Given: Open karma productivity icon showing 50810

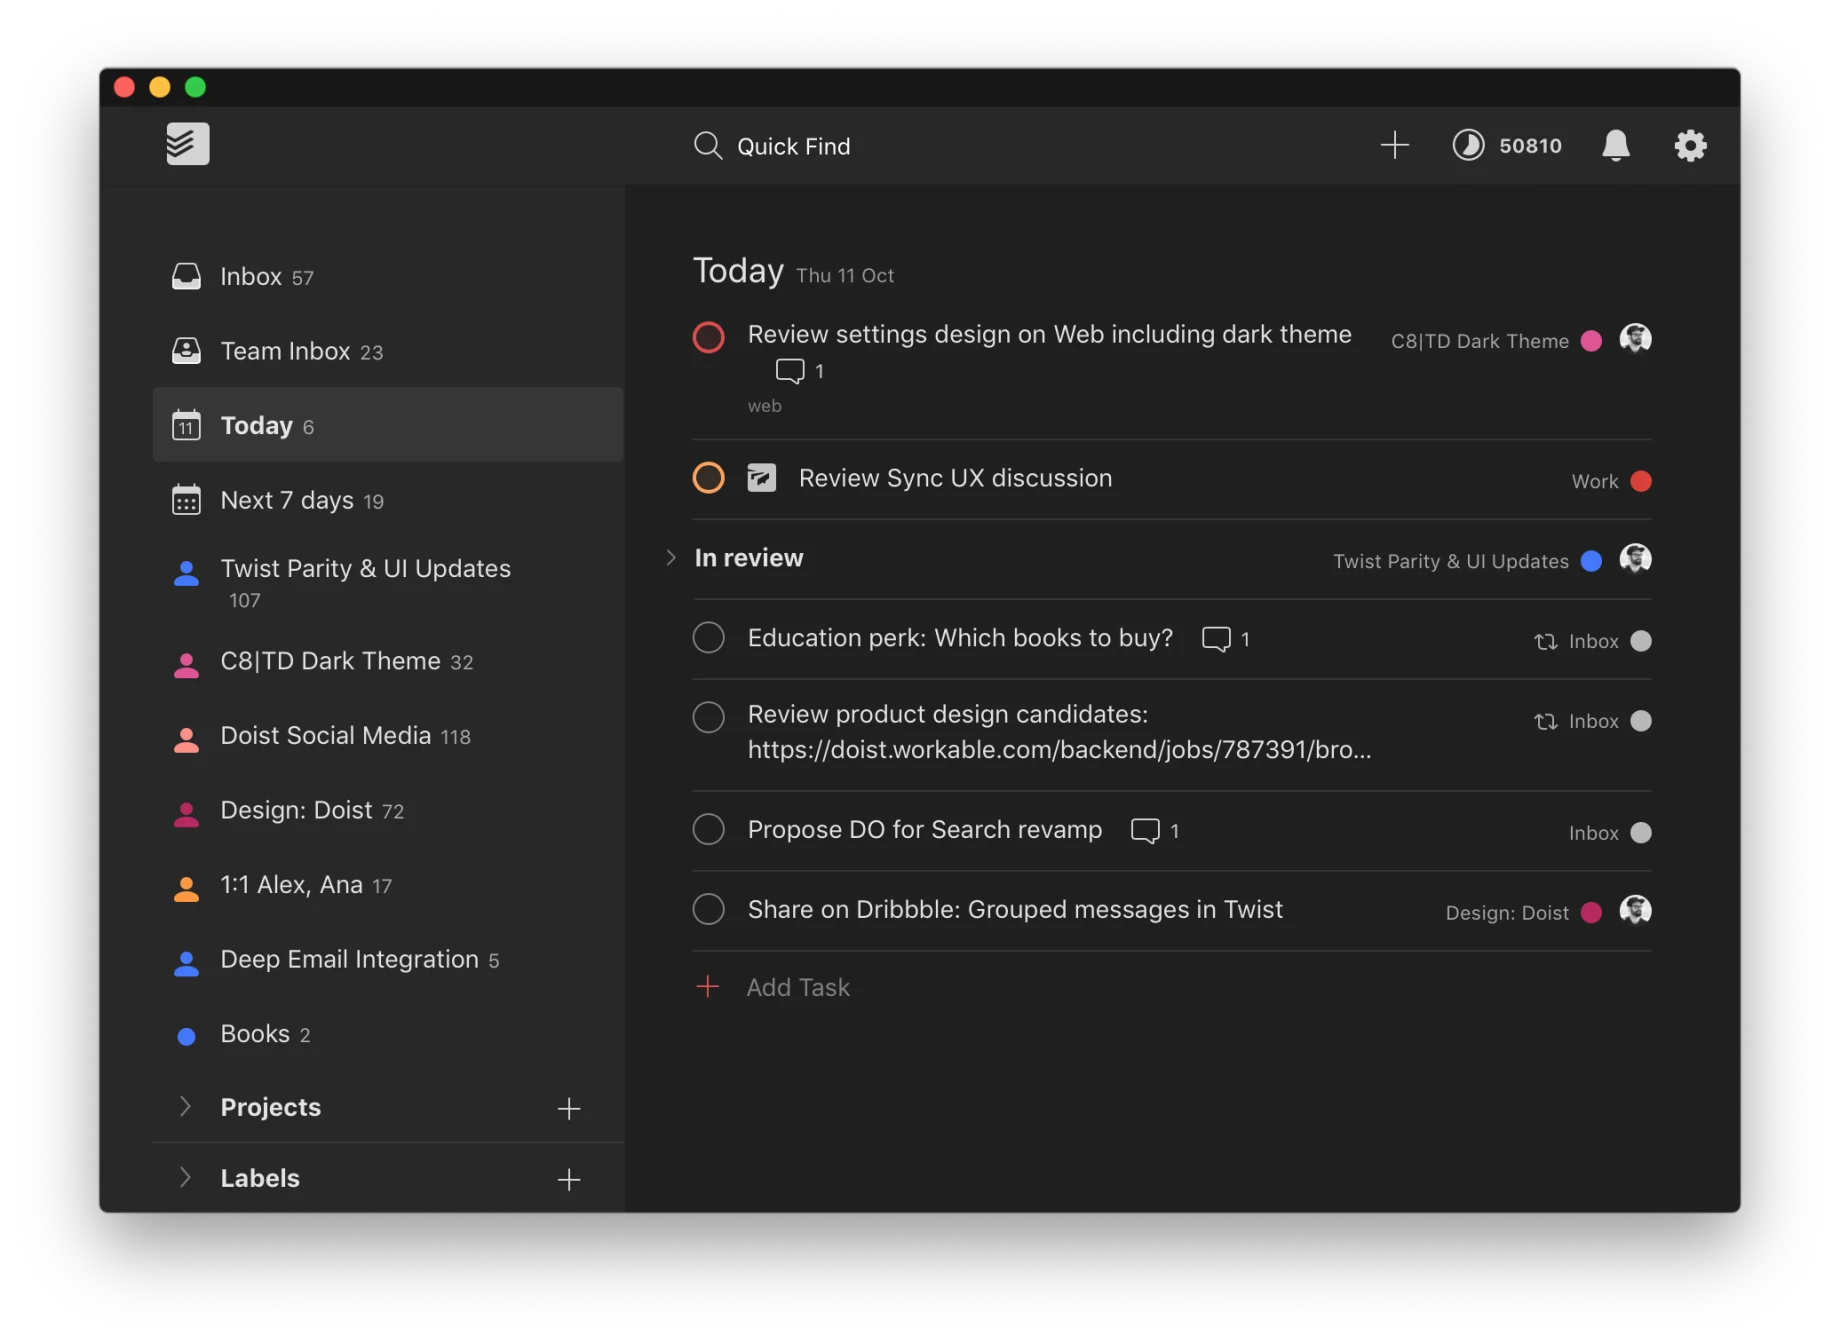Looking at the screenshot, I should click(1468, 146).
